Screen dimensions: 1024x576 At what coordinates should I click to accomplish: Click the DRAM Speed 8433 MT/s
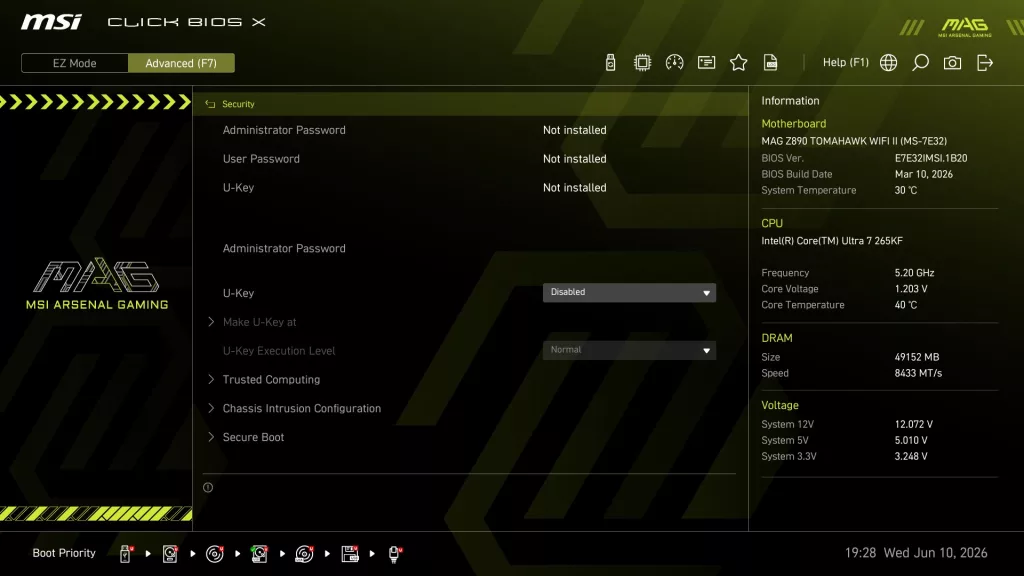pyautogui.click(x=918, y=374)
